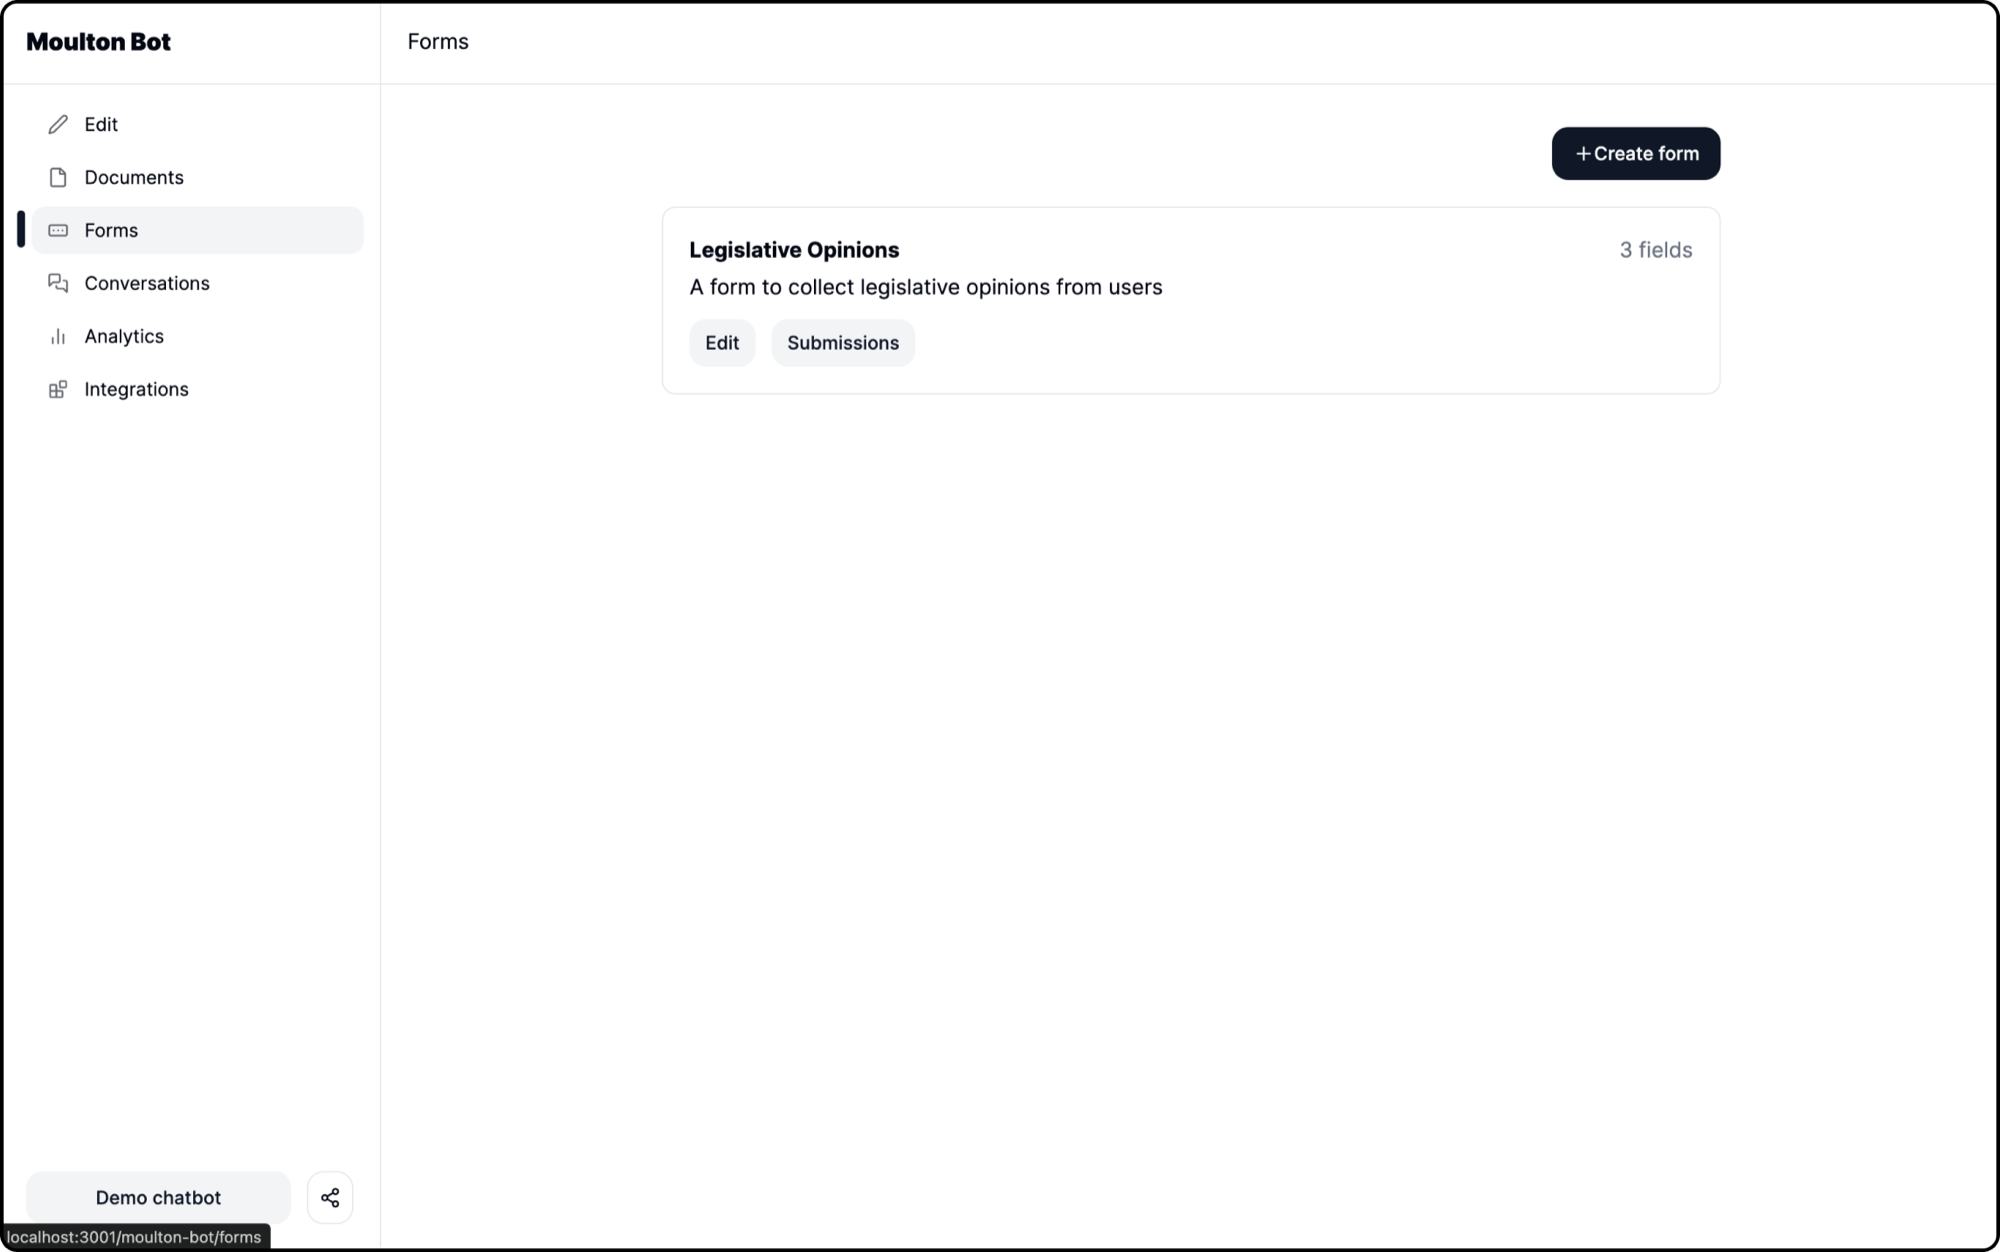Create a new form

(x=1634, y=154)
